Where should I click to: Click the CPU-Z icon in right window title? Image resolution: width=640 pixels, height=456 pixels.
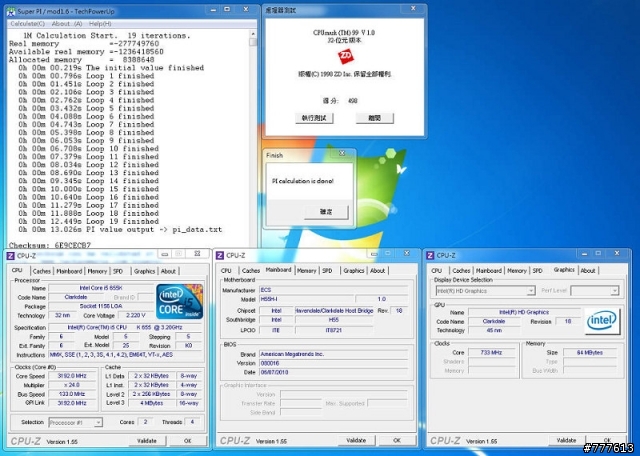tap(430, 256)
